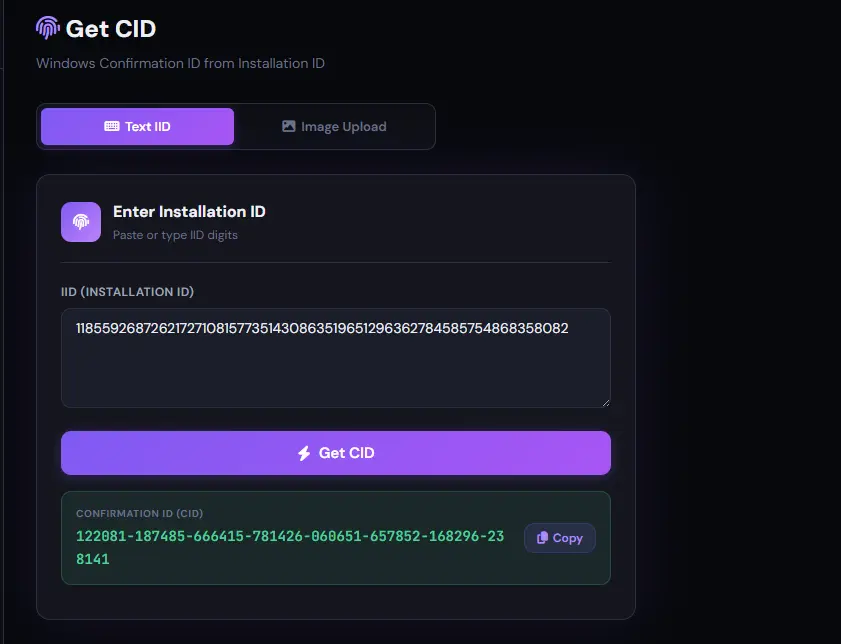Select the green confirmation ID value

pyautogui.click(x=290, y=547)
